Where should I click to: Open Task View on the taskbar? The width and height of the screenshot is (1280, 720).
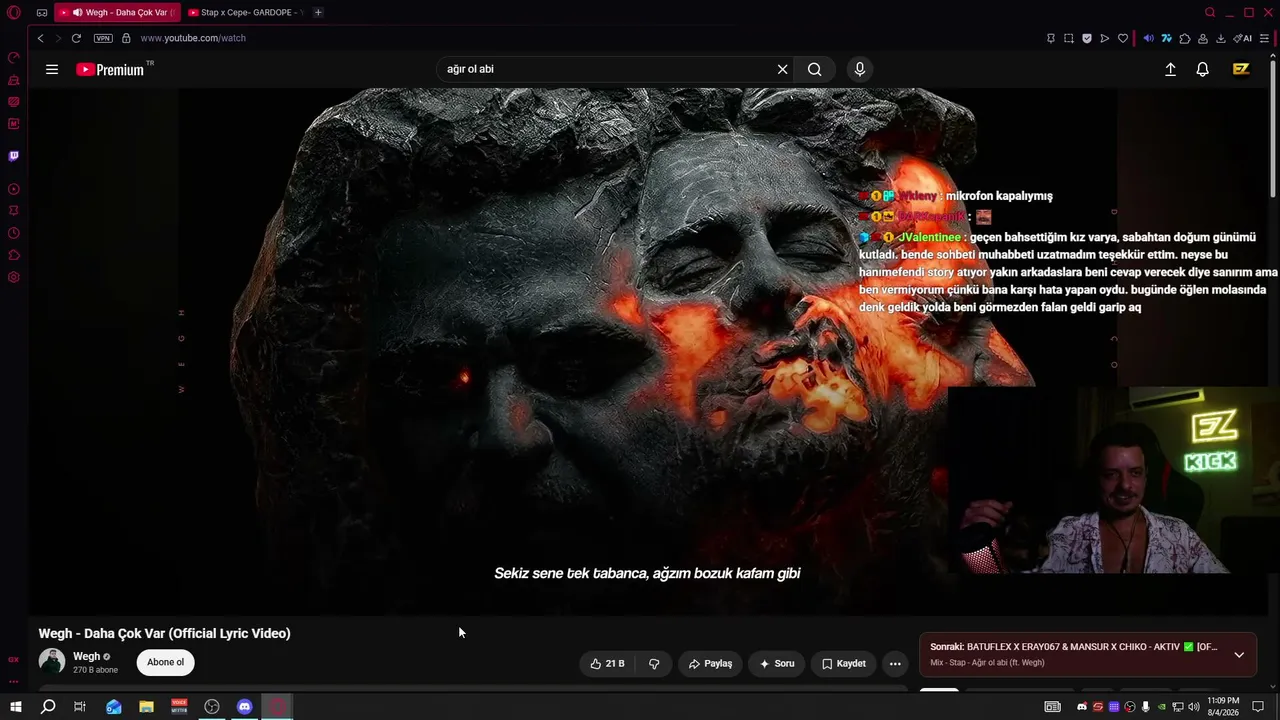pyautogui.click(x=80, y=707)
